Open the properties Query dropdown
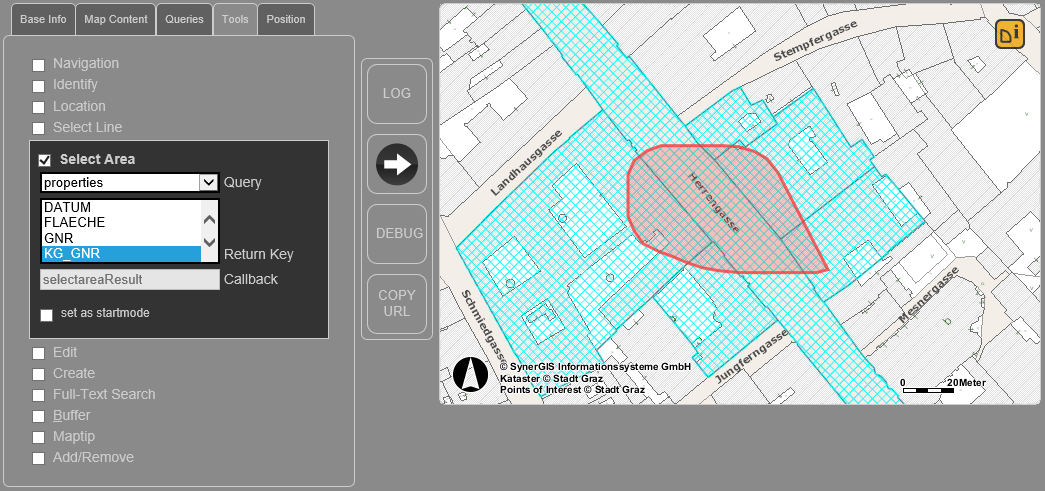The image size is (1045, 491). [130, 183]
